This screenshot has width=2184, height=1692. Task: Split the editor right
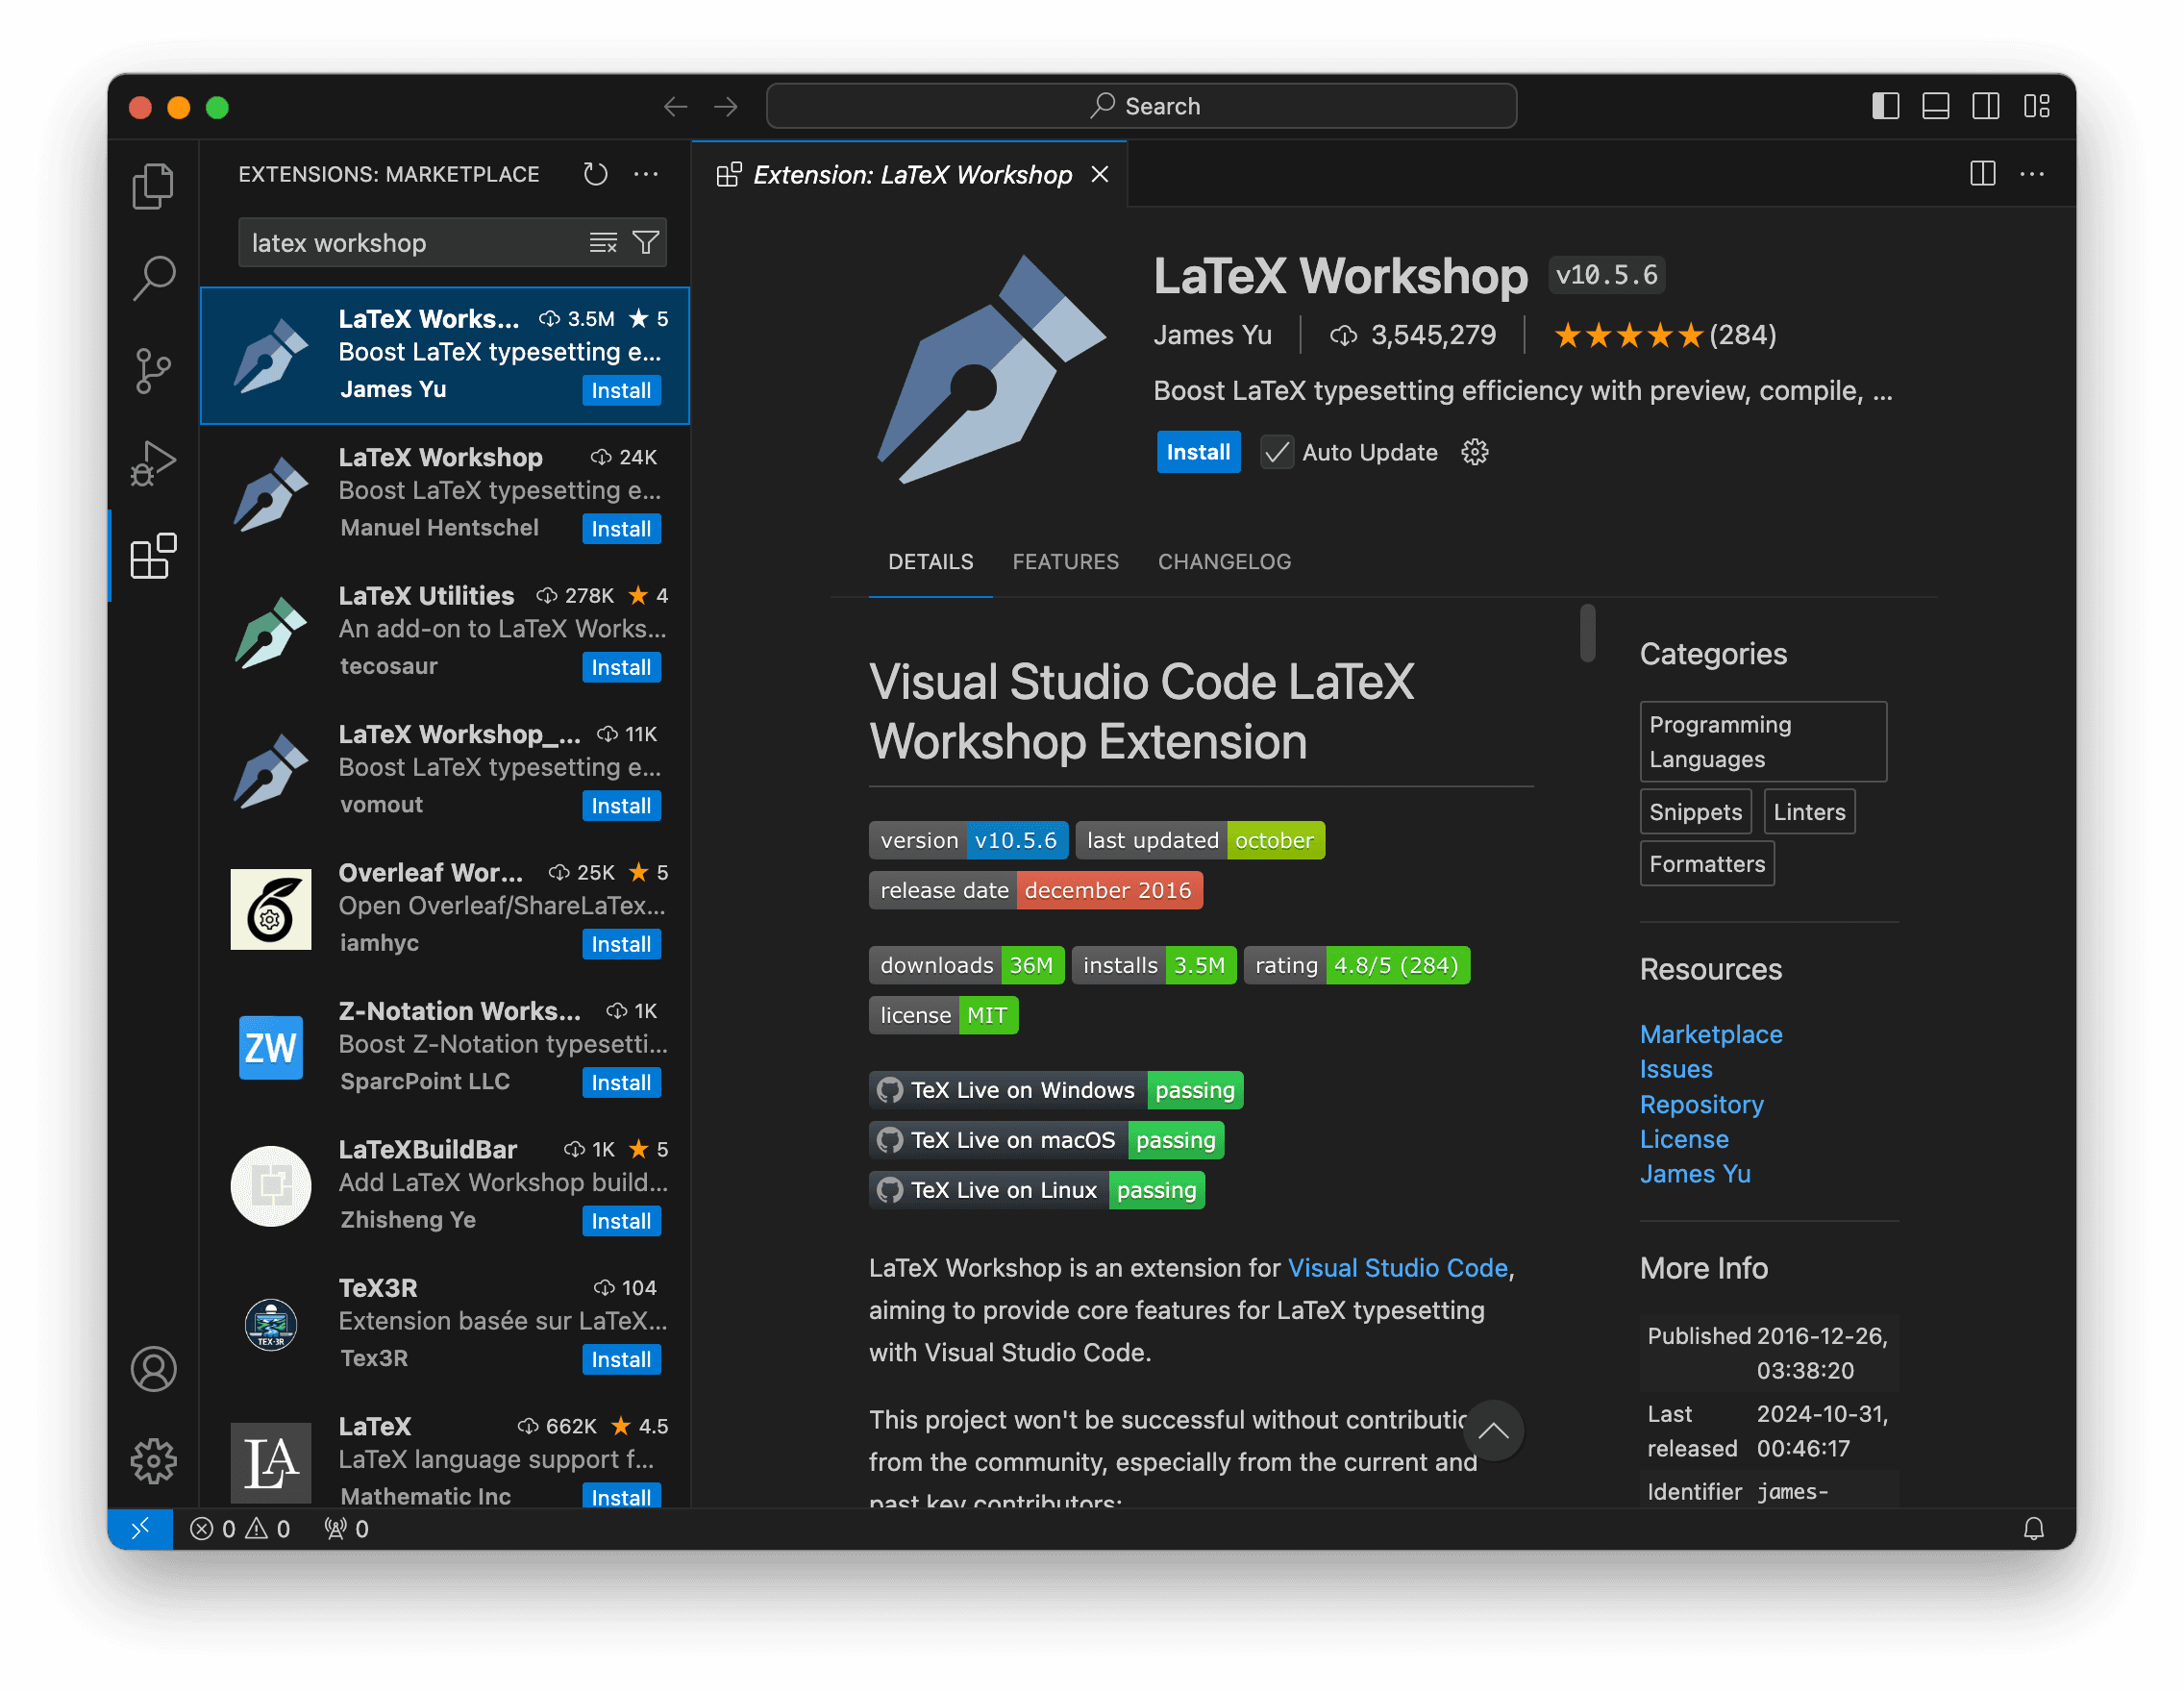coord(1982,174)
